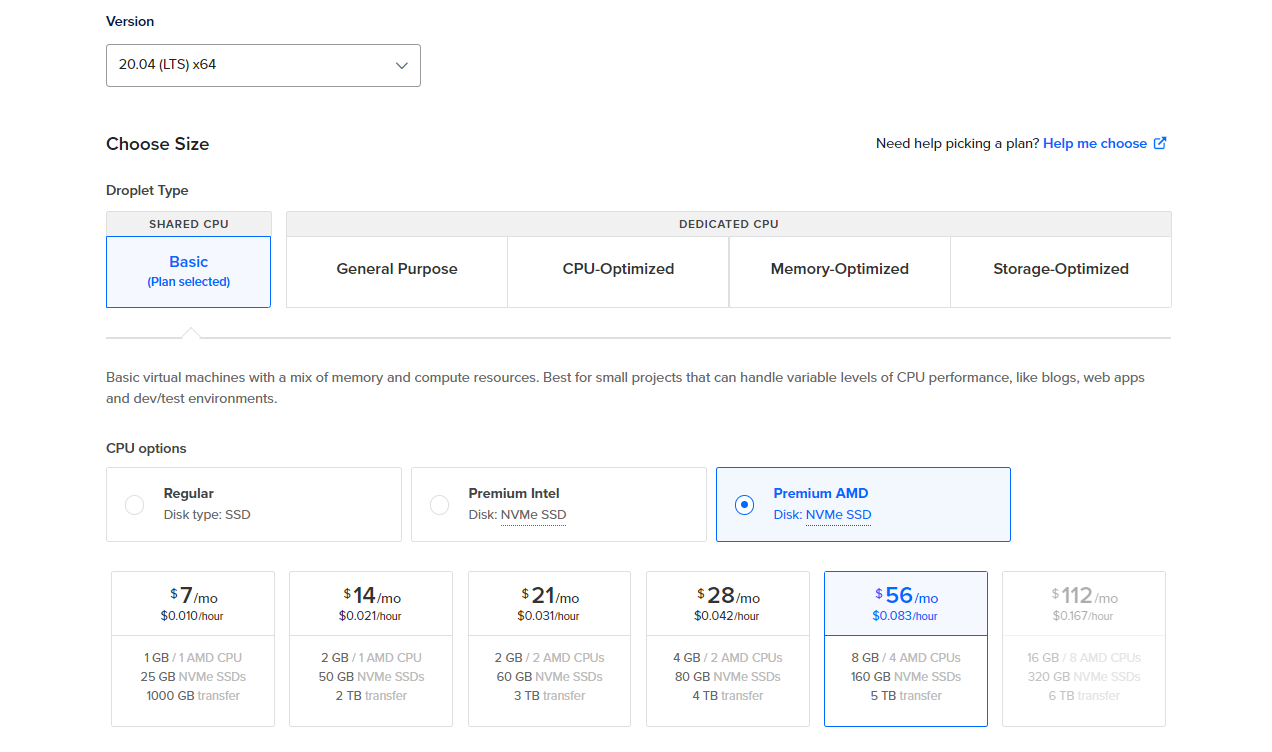Click the Droplet Type label
This screenshot has height=752, width=1272.
tap(147, 190)
